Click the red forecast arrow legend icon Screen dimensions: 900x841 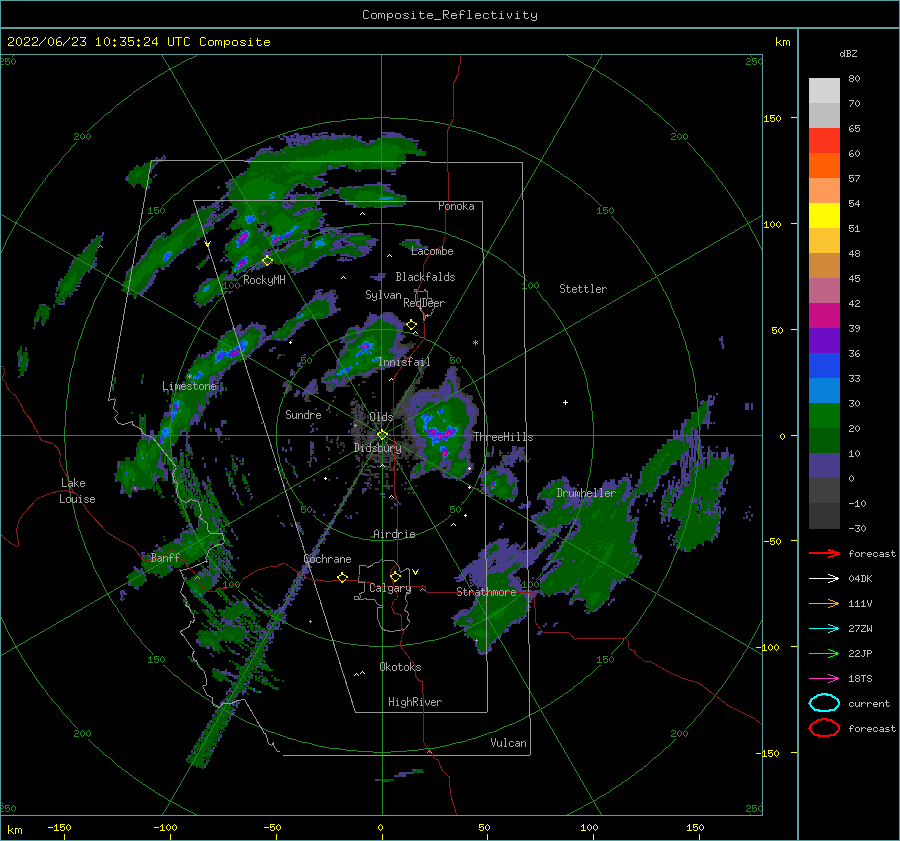pos(824,553)
